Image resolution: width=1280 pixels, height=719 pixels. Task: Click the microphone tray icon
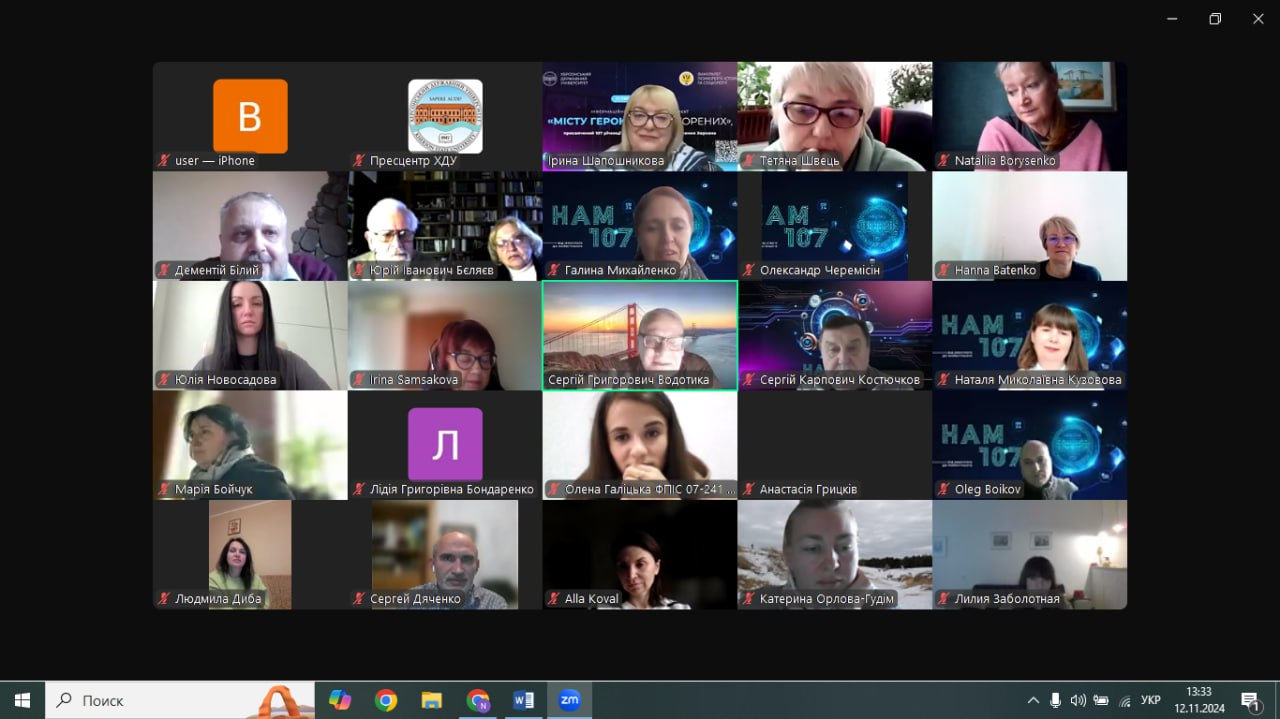1055,700
